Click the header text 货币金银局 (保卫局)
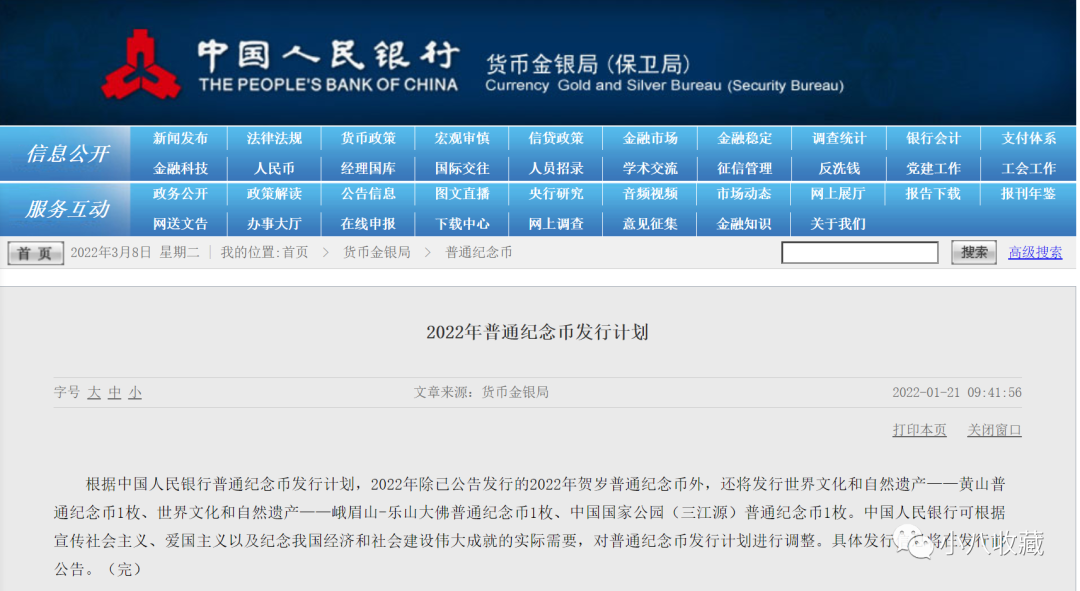Viewport: 1080px width, 591px height. click(588, 65)
